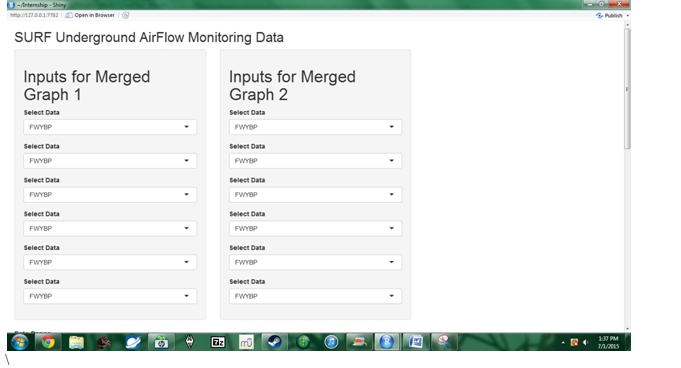Switch to Microsoft Word on the taskbar
Image resolution: width=681 pixels, height=368 pixels.
[x=416, y=342]
